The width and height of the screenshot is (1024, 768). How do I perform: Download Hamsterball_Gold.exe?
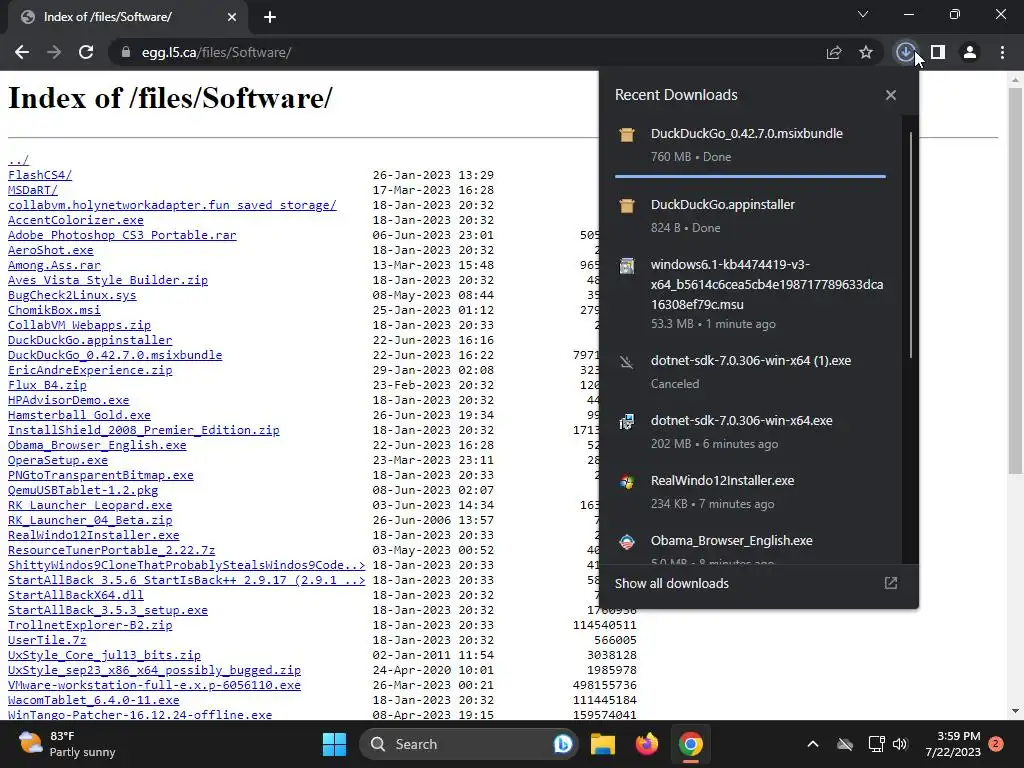79,415
